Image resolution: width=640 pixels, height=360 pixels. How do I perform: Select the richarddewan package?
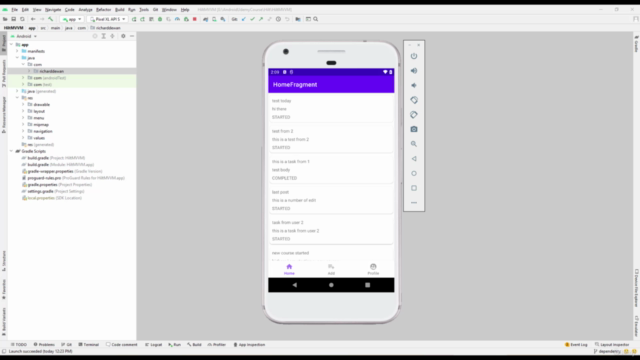point(51,71)
